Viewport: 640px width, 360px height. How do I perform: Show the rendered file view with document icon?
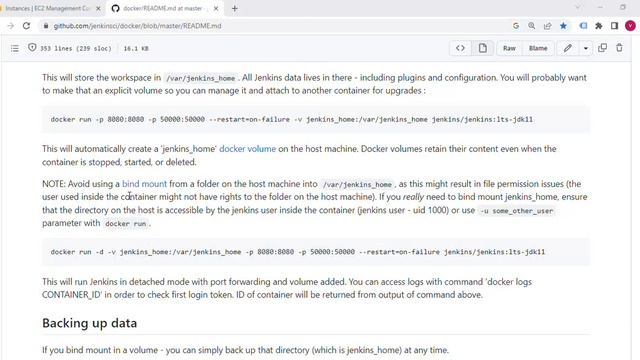[x=482, y=48]
